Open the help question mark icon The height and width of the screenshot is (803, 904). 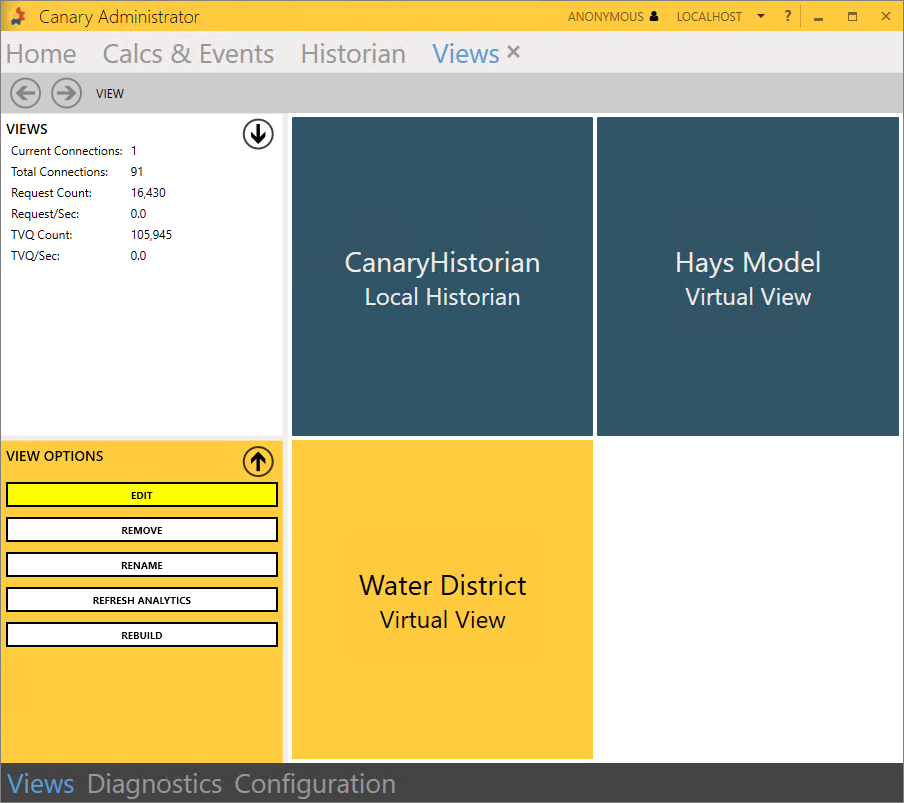pos(788,16)
